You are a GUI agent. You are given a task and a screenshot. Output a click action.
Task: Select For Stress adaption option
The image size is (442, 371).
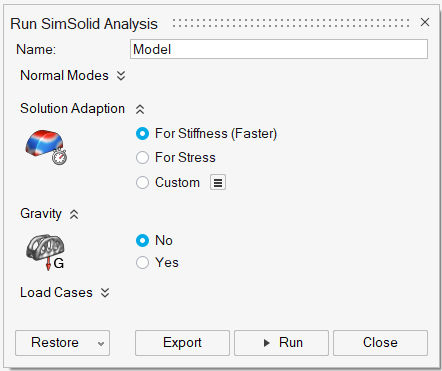click(142, 157)
